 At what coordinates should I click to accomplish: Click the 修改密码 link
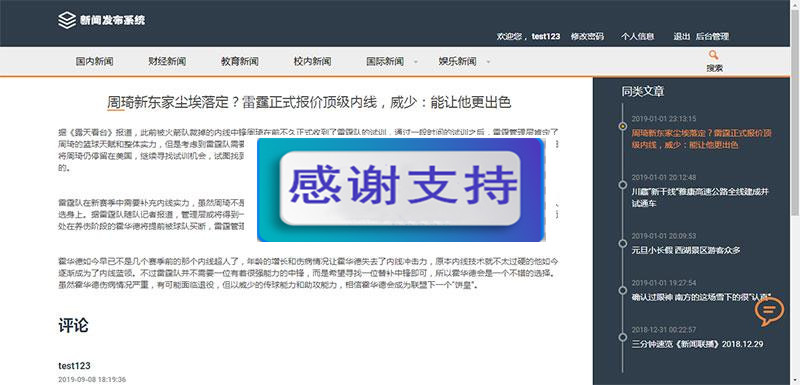point(587,37)
